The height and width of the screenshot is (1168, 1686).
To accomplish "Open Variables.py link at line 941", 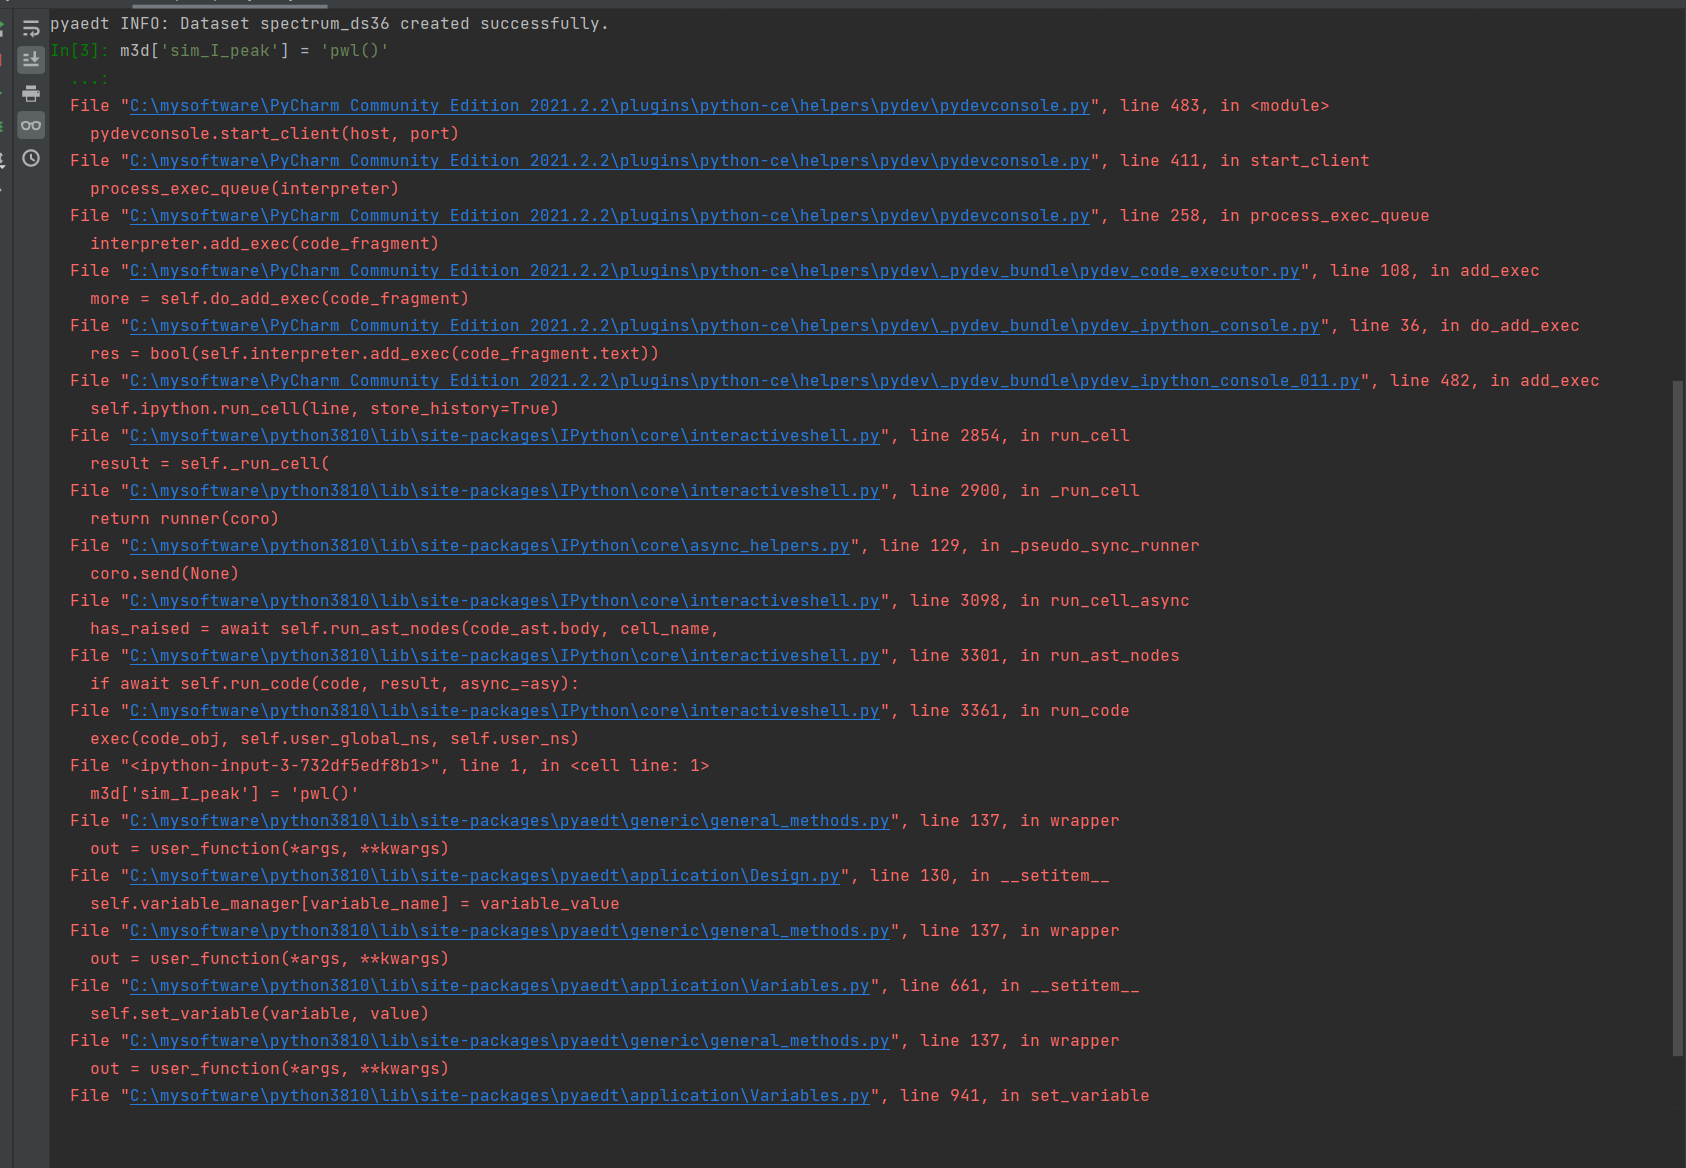I will (x=499, y=1096).
